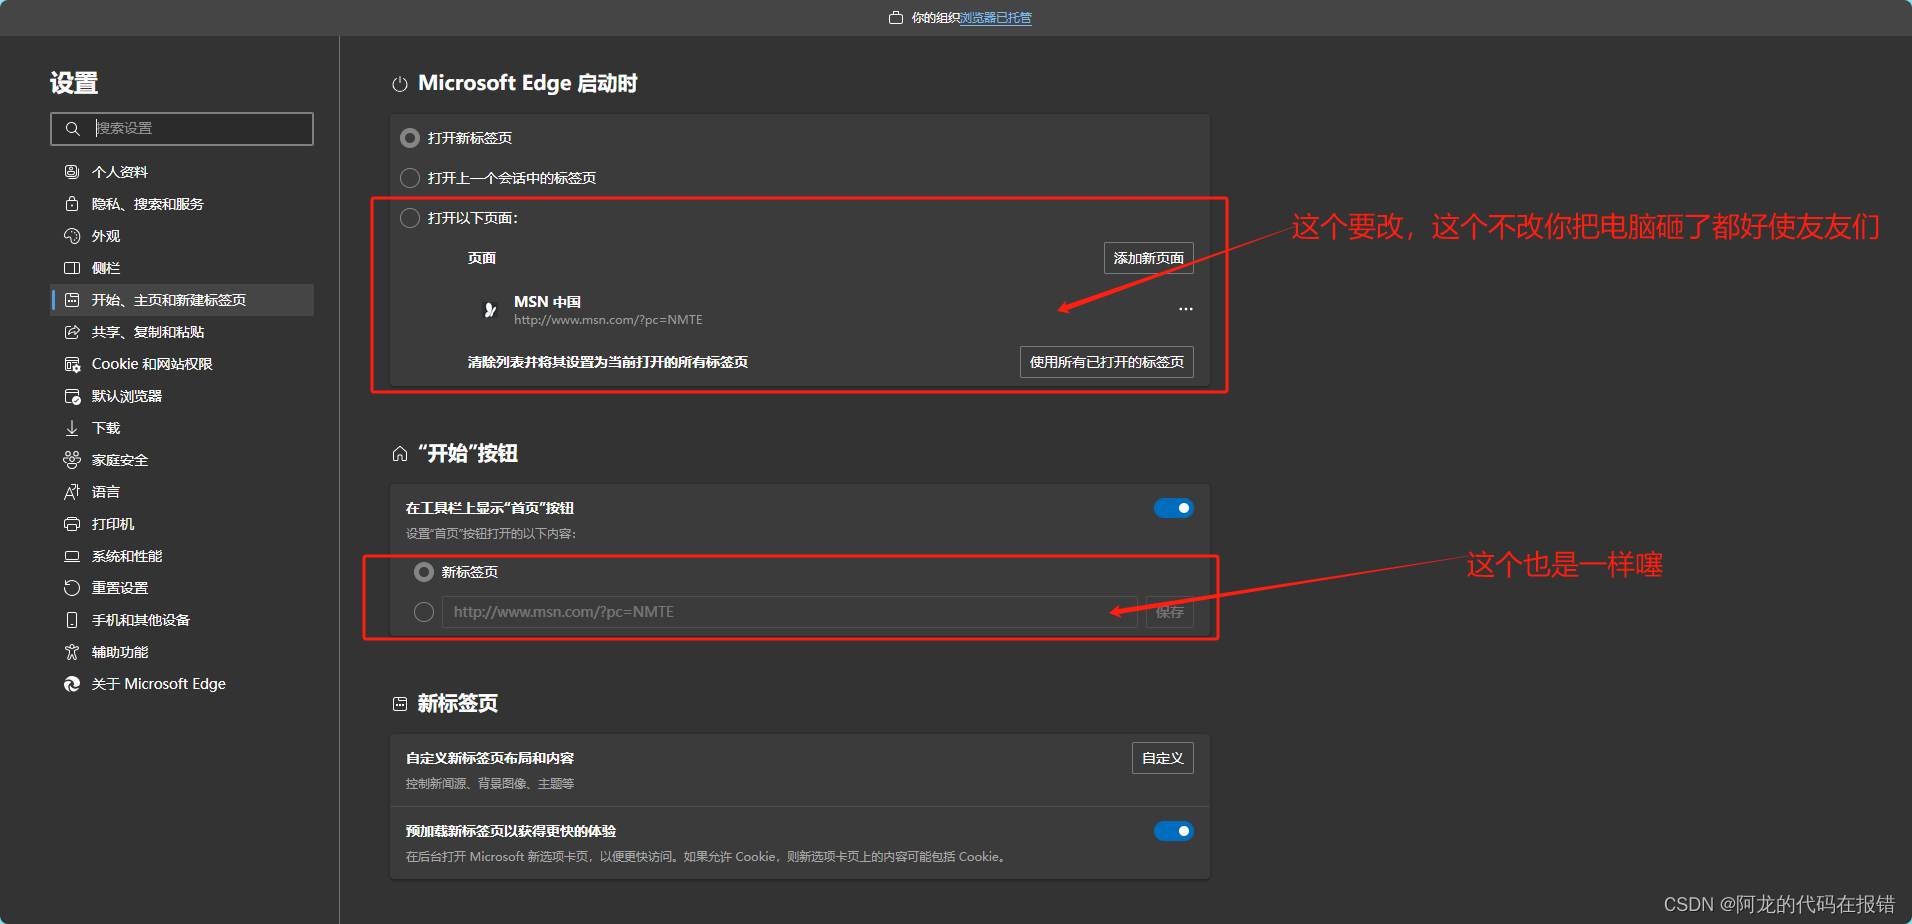Image resolution: width=1912 pixels, height=924 pixels.
Task: Click the MSN 中国 page URL text
Action: point(608,320)
